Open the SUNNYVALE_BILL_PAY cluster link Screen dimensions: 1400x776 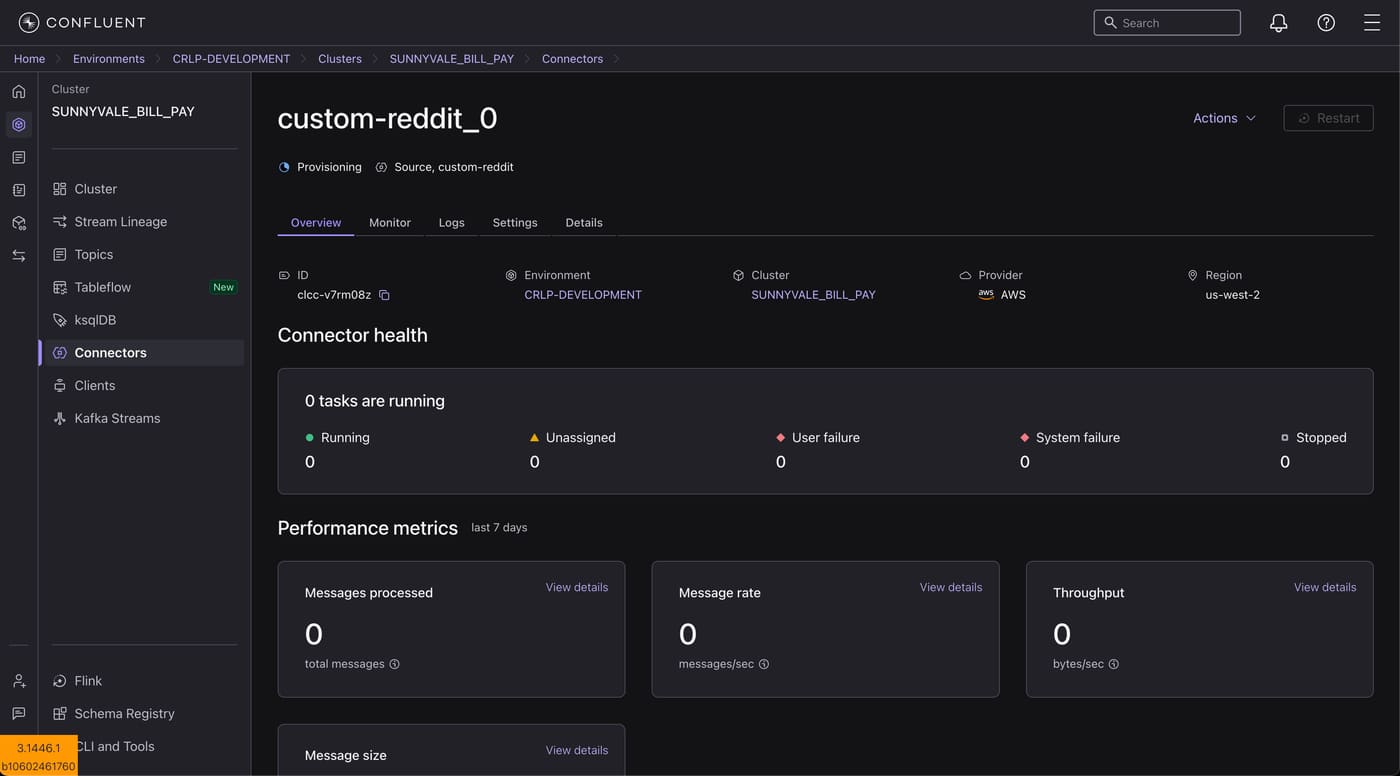813,295
